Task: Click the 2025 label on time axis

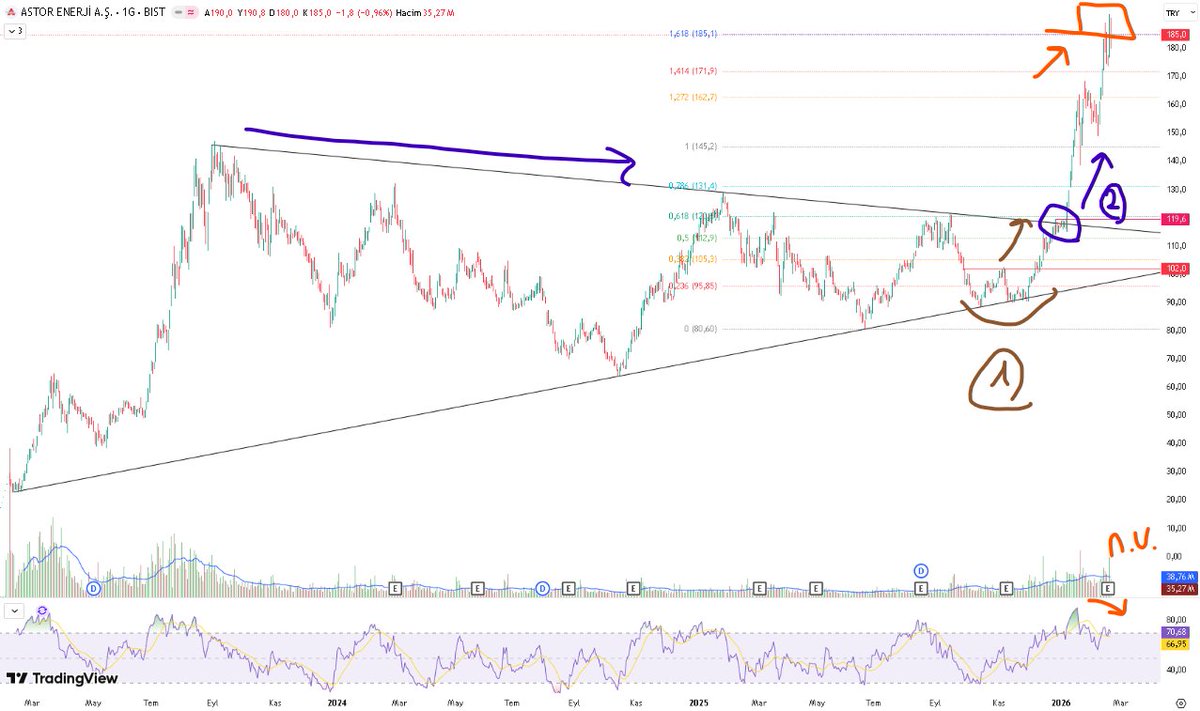Action: pos(698,703)
